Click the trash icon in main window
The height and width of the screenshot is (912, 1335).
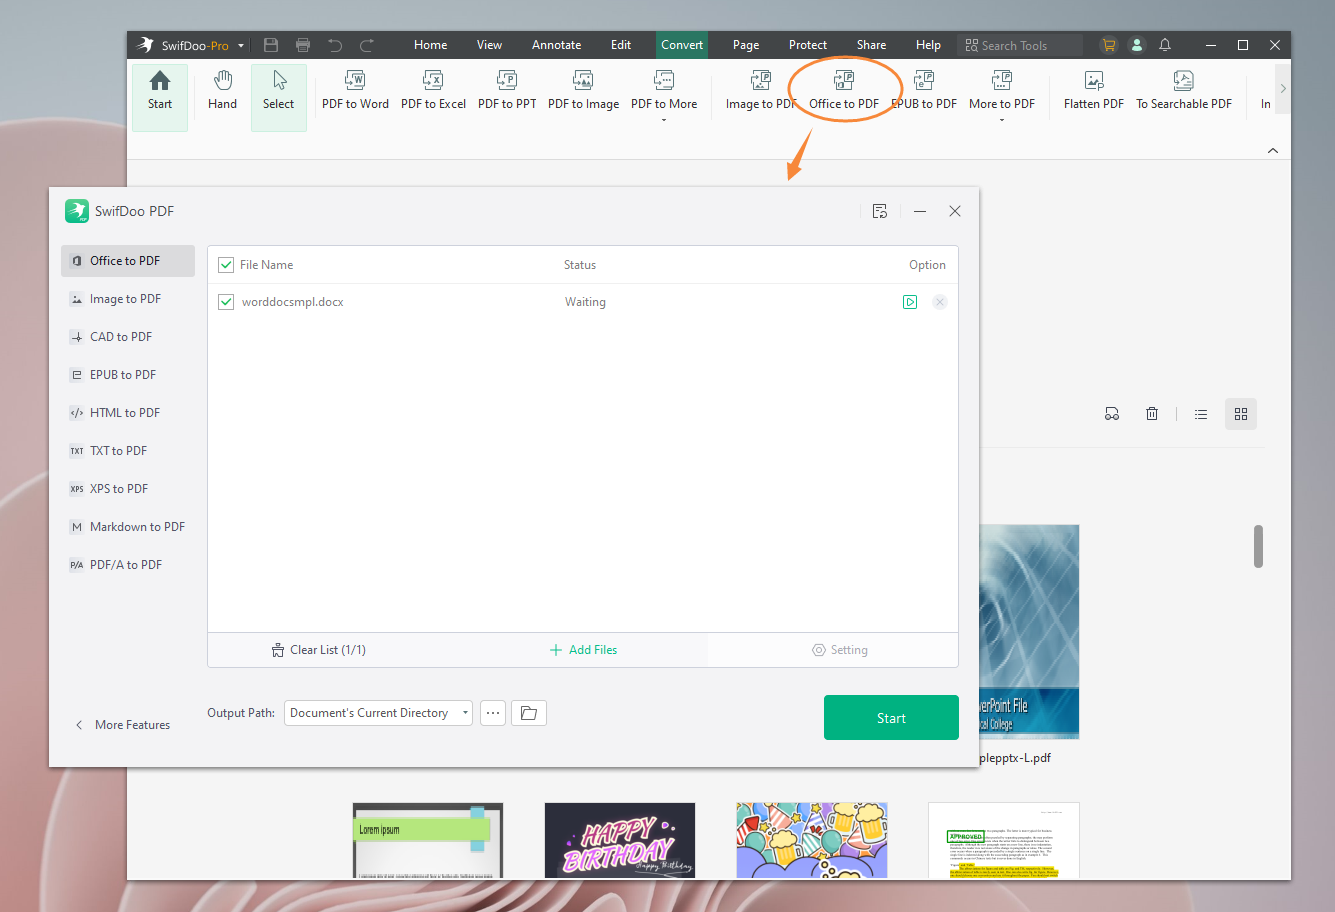[x=1152, y=414]
